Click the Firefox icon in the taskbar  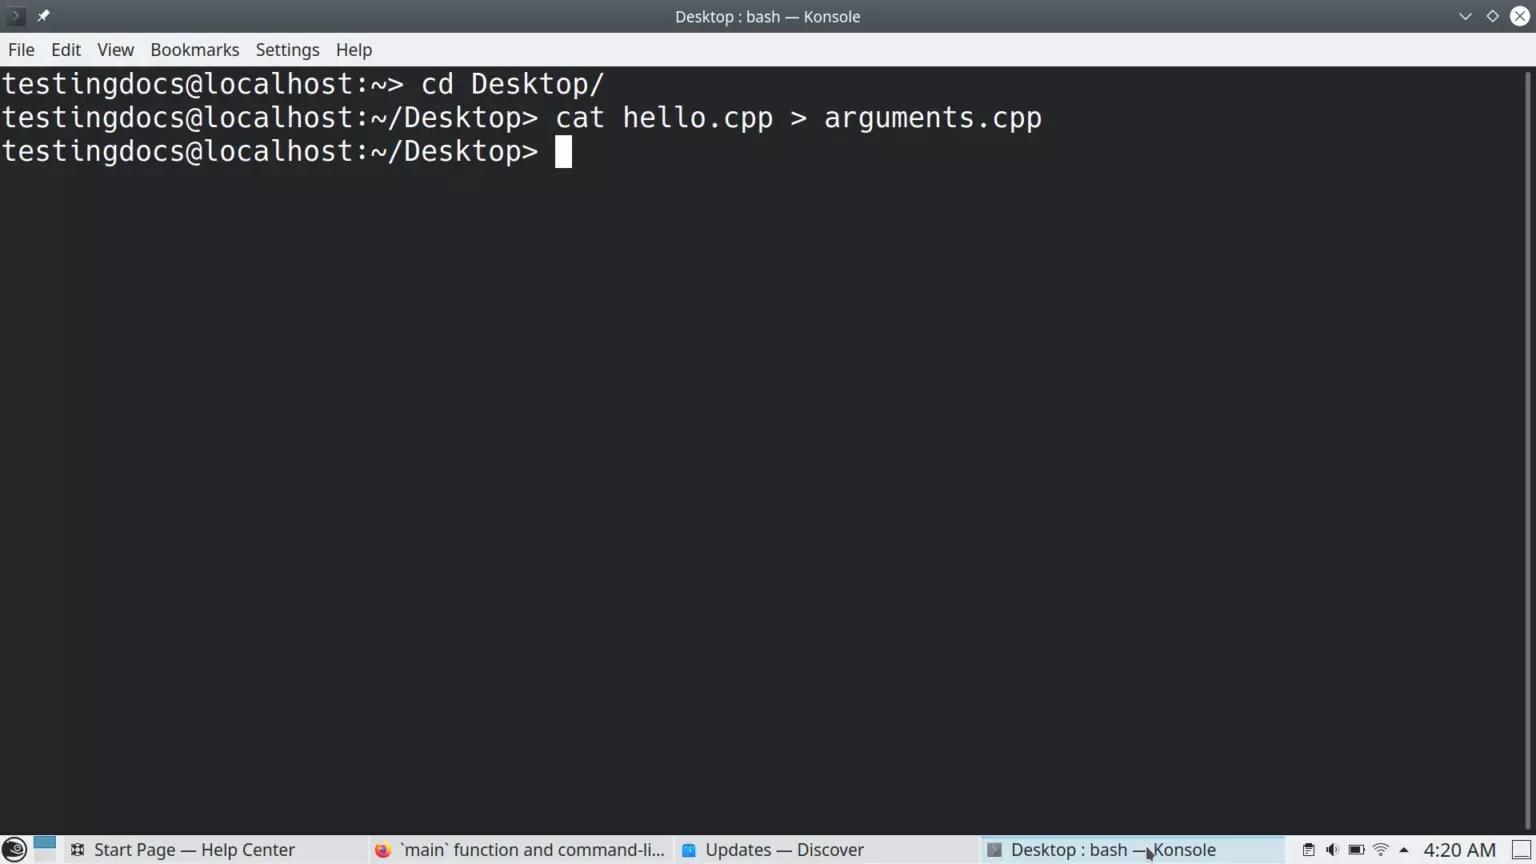click(x=383, y=849)
